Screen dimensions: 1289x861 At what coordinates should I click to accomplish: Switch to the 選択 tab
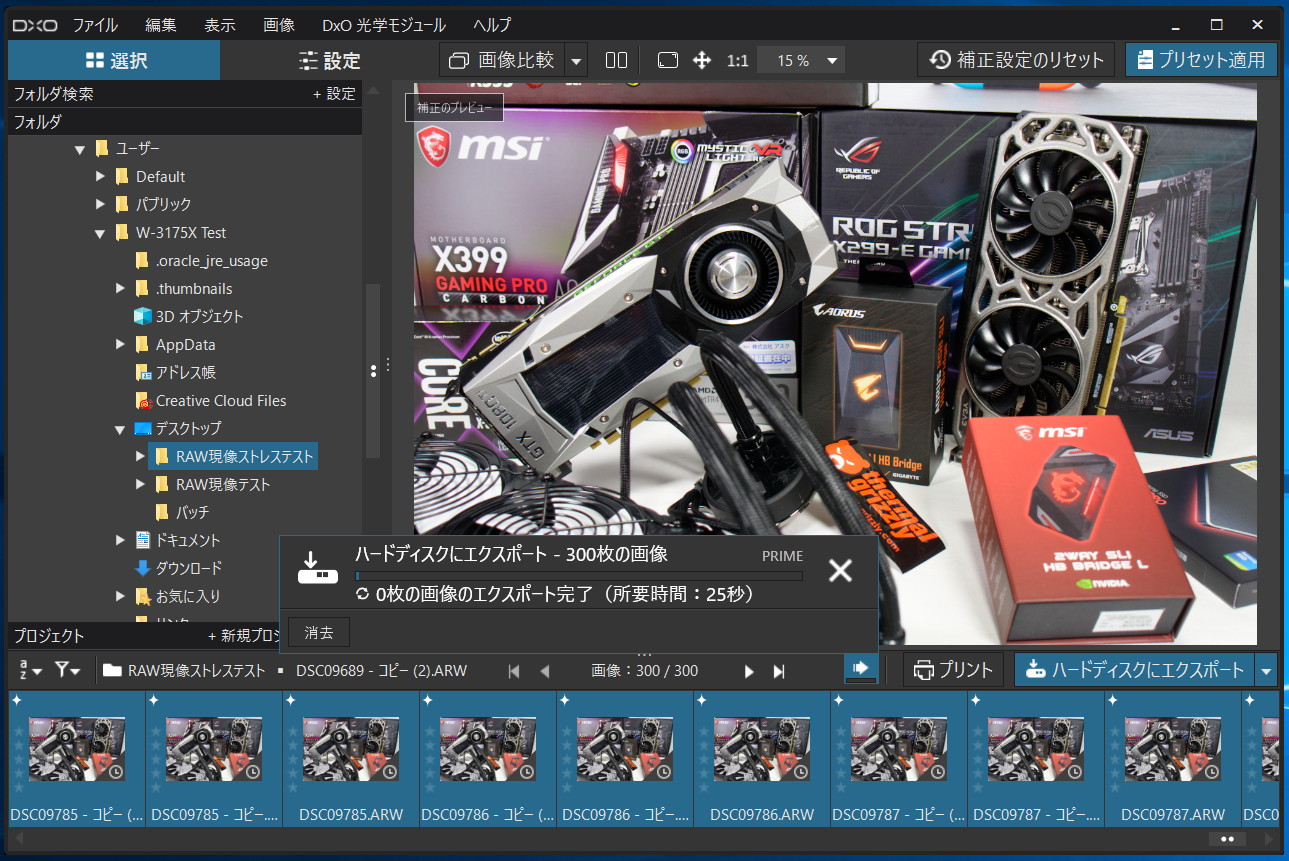click(115, 60)
